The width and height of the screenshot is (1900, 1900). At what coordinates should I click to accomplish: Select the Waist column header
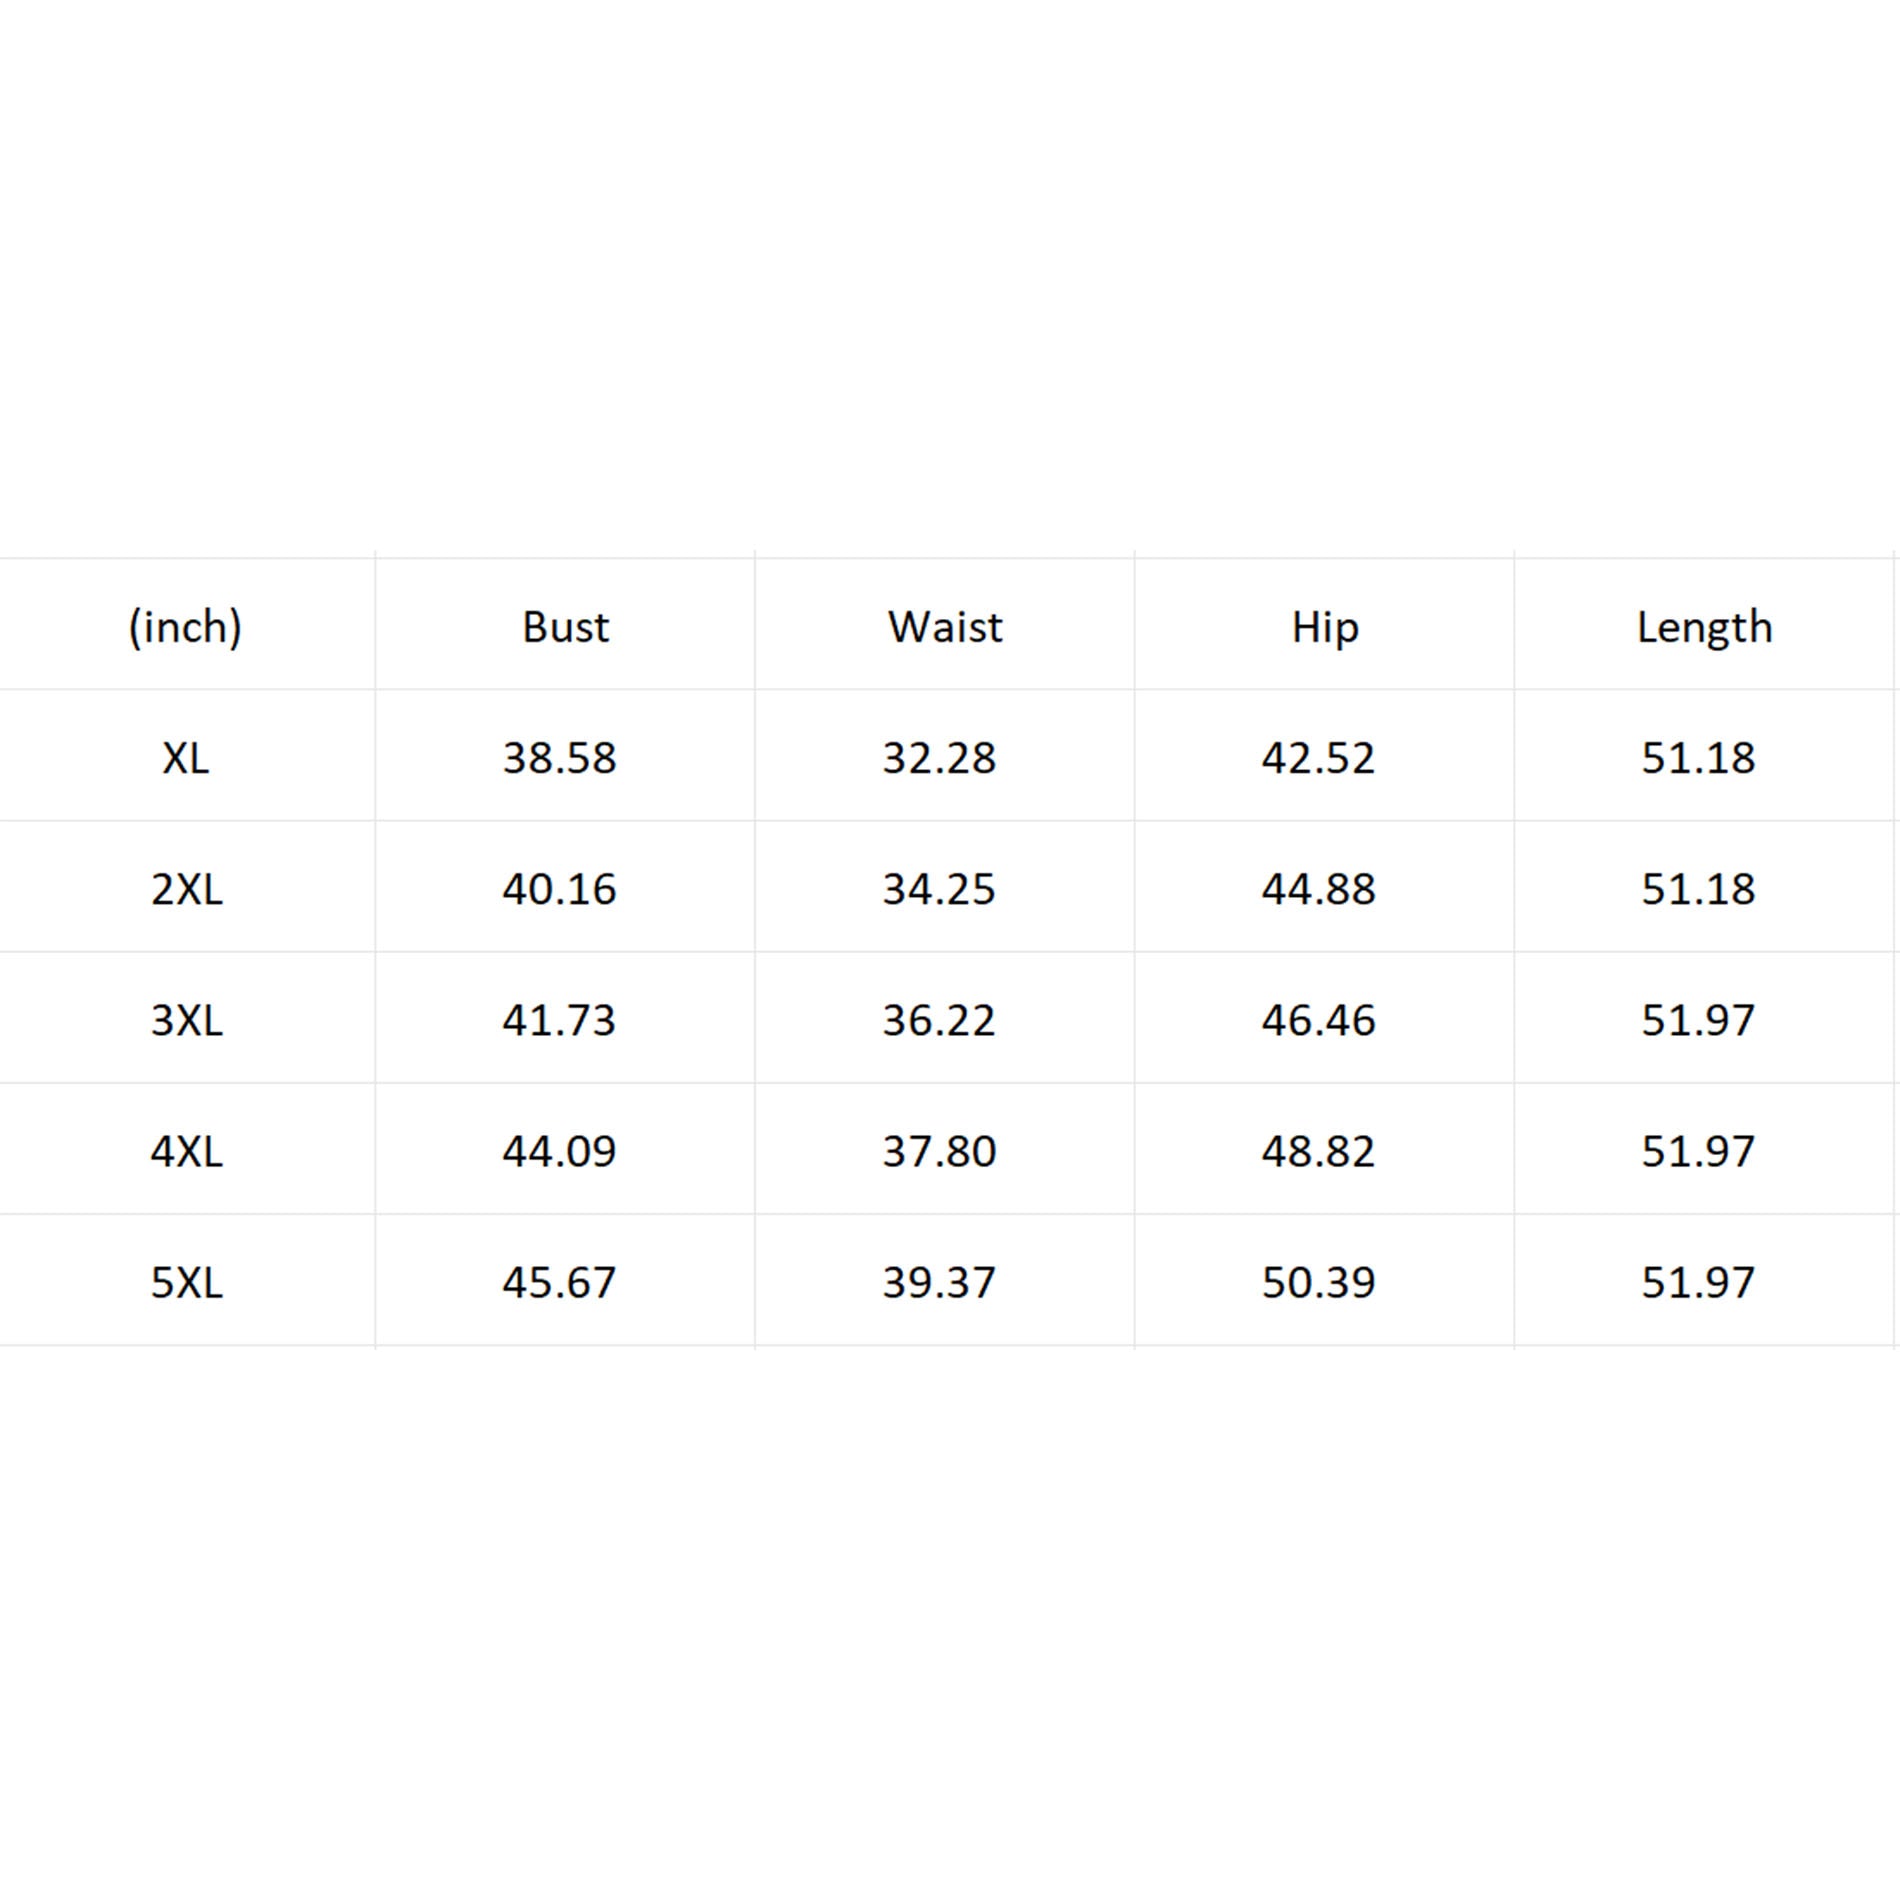(x=945, y=628)
